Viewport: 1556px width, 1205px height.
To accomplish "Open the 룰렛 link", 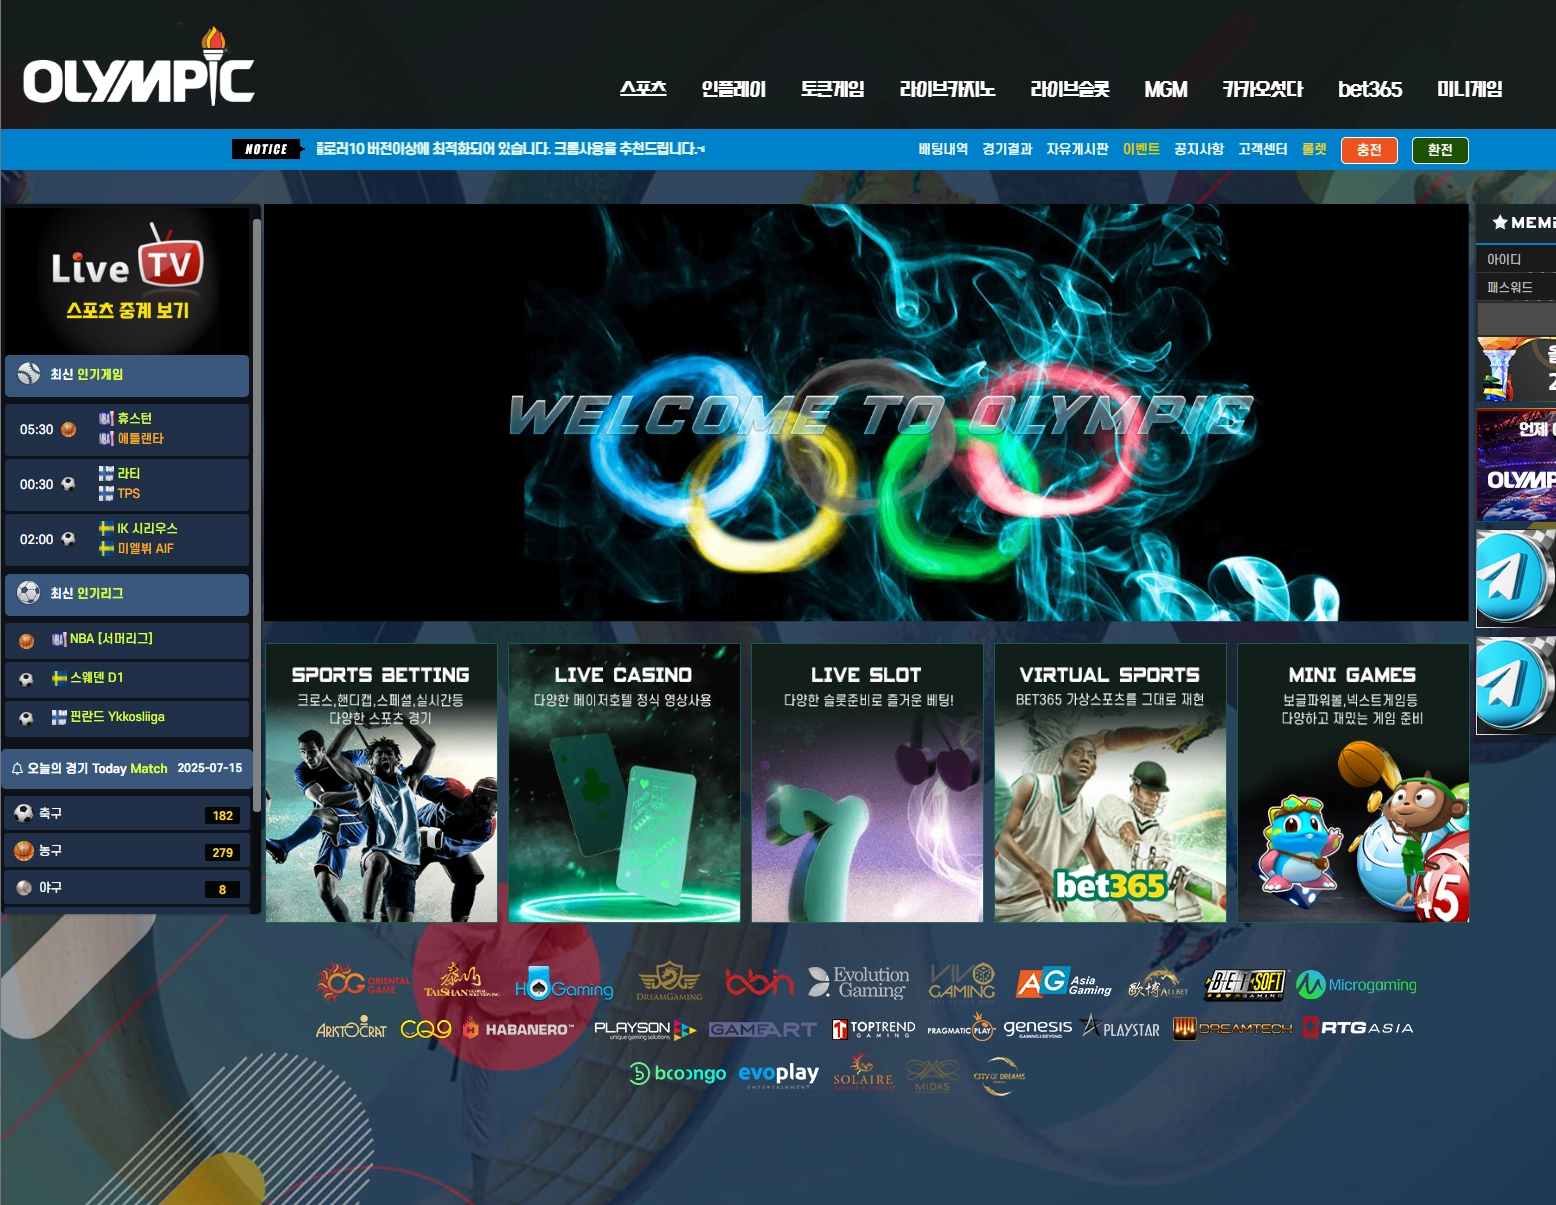I will click(x=1314, y=149).
